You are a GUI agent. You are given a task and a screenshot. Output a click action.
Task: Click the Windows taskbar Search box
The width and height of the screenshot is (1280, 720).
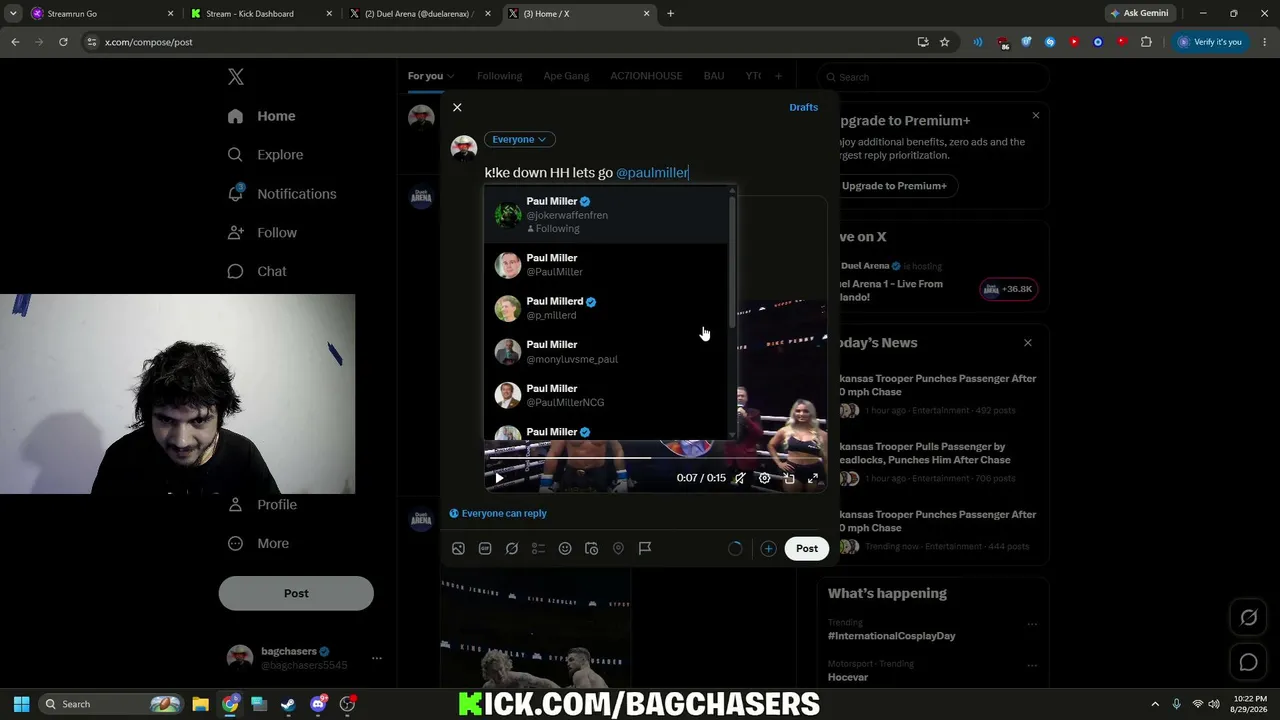tap(111, 704)
